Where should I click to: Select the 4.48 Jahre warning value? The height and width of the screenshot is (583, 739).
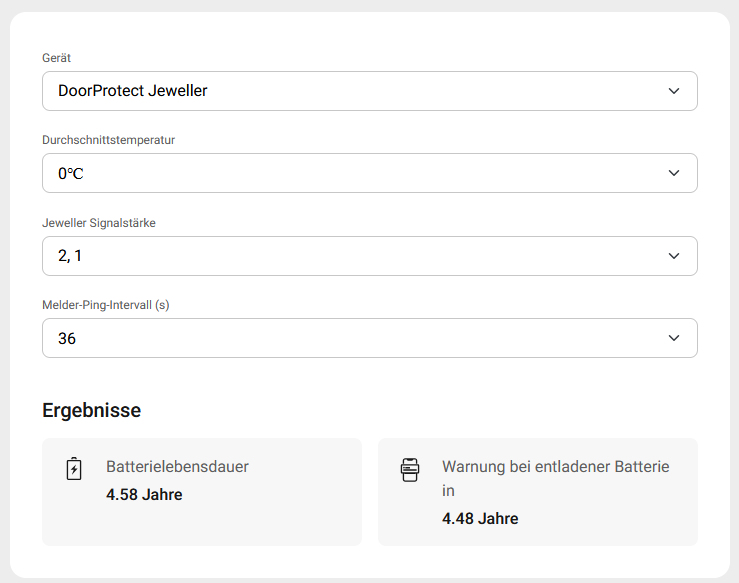[x=480, y=518]
